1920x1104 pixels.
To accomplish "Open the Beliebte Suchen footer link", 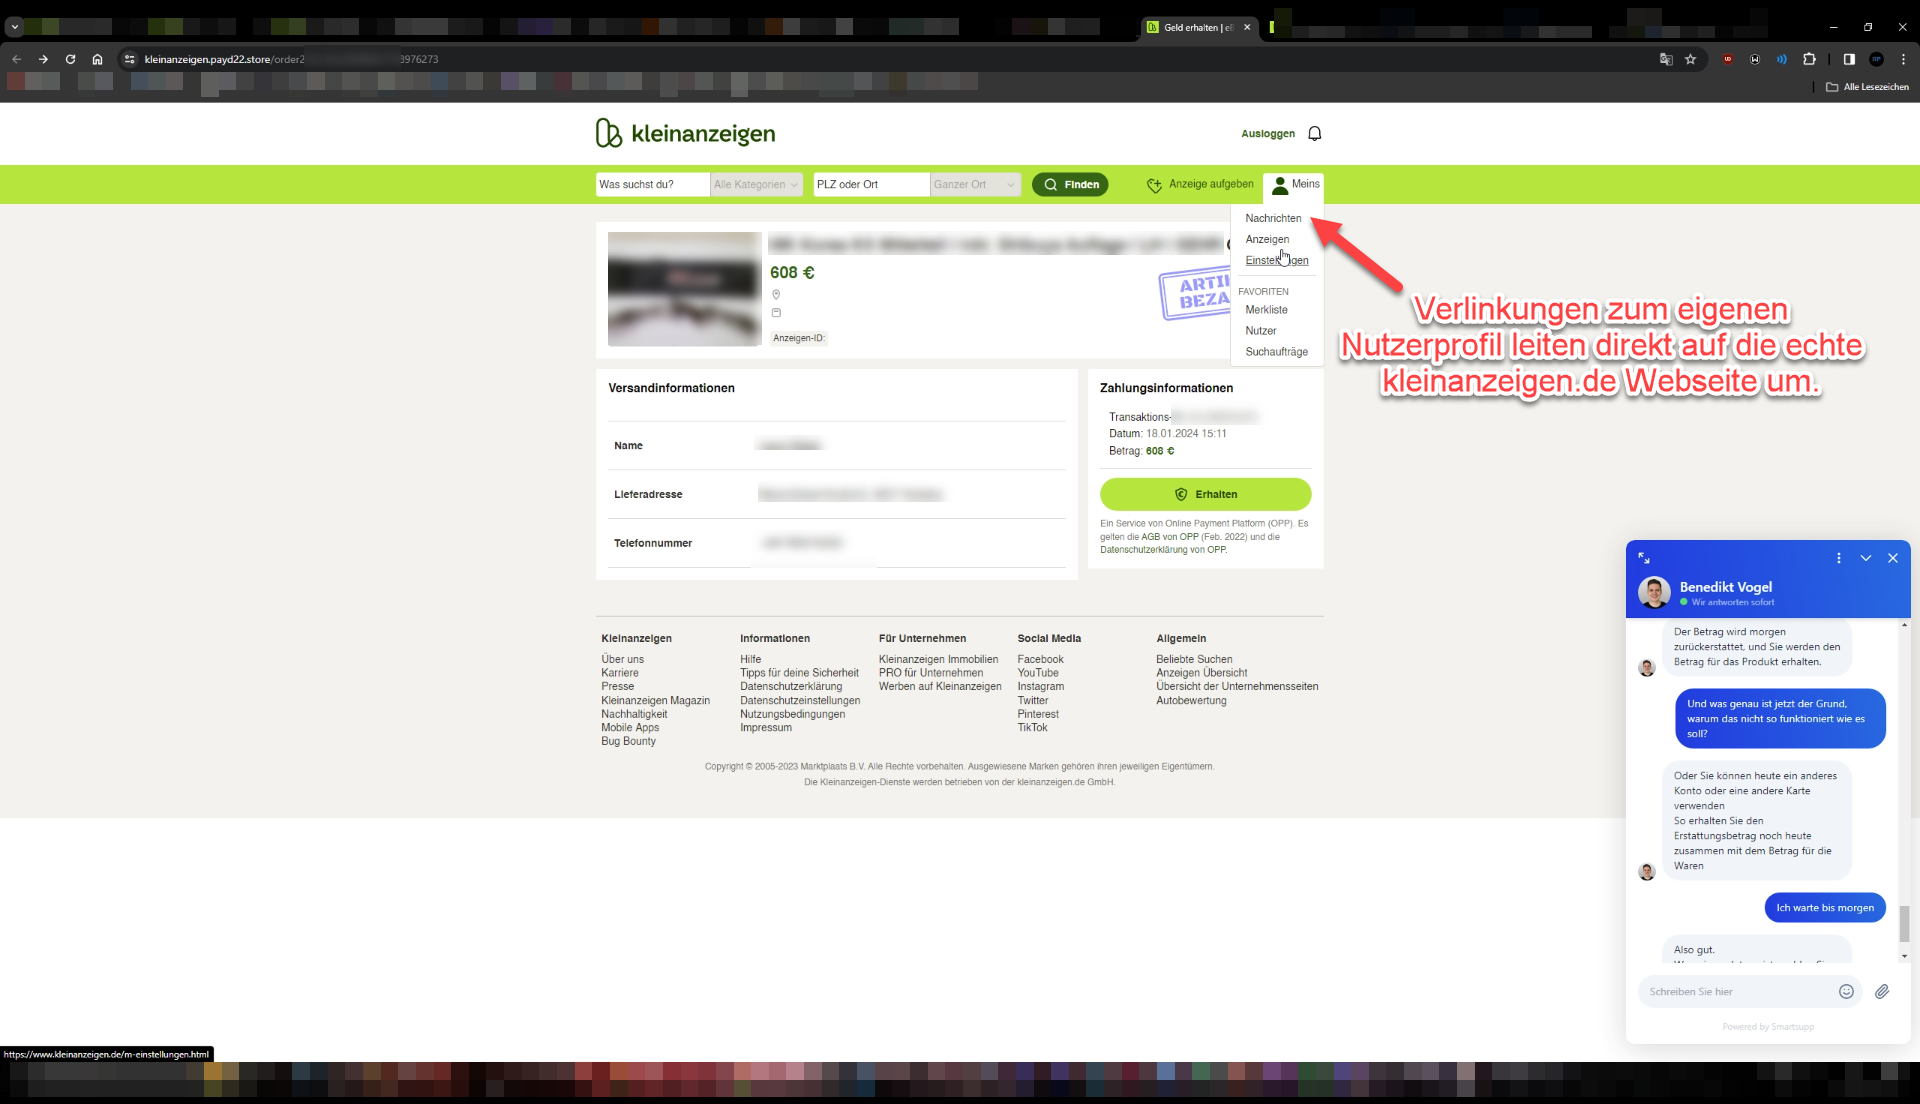I will (x=1194, y=660).
